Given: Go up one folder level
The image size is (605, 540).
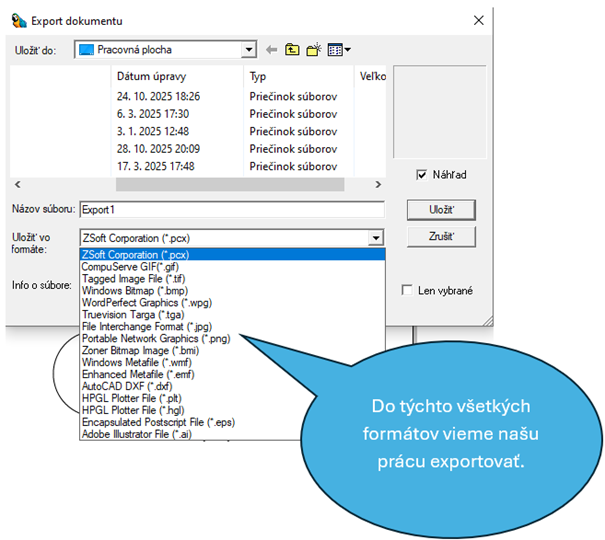Looking at the screenshot, I should pos(293,49).
